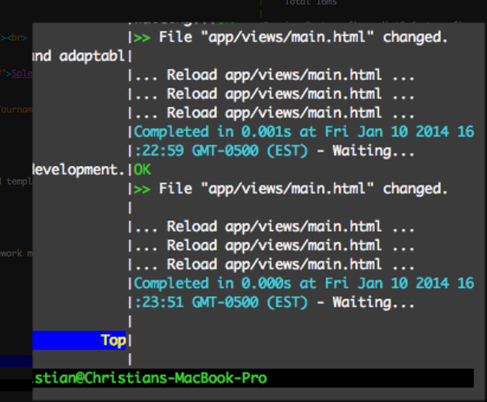This screenshot has height=402, width=487.
Task: Click the purple "Sple" link in background editor
Action: tap(22, 73)
